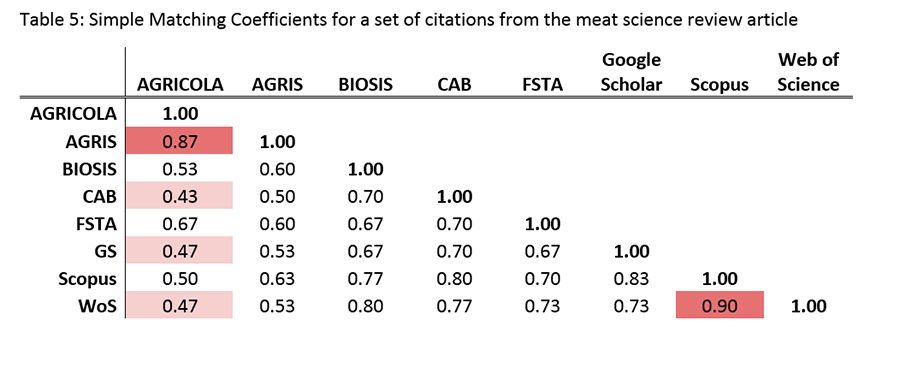
Task: Click the BIOSIS row label
Action: point(90,169)
